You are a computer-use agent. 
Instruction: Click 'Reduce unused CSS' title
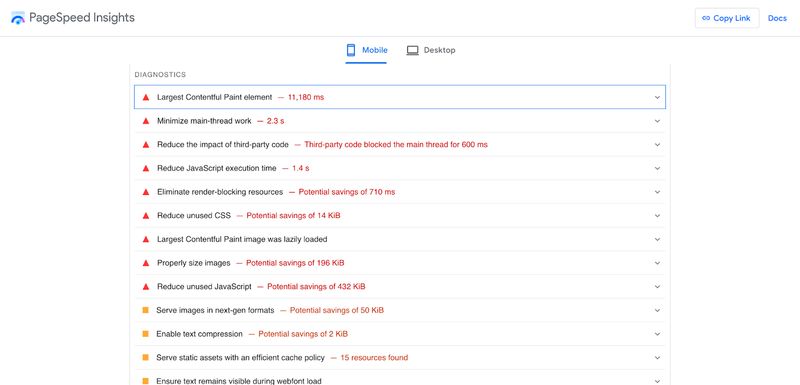[x=194, y=215]
